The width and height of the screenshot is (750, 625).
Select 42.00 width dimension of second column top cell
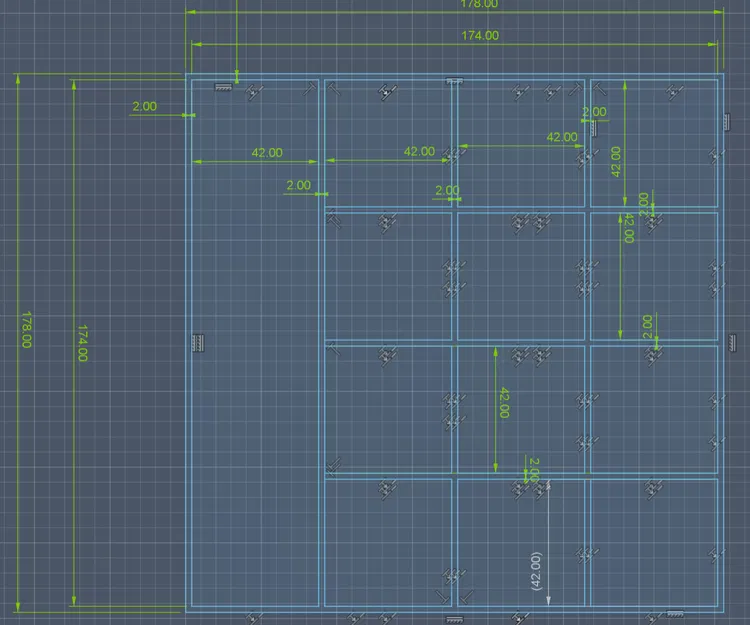coord(419,152)
